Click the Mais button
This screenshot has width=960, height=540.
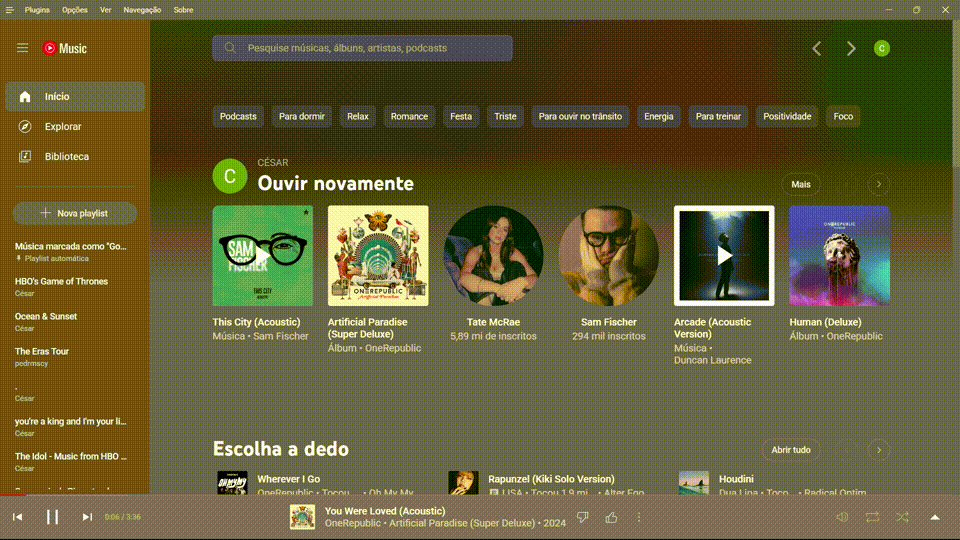[801, 184]
